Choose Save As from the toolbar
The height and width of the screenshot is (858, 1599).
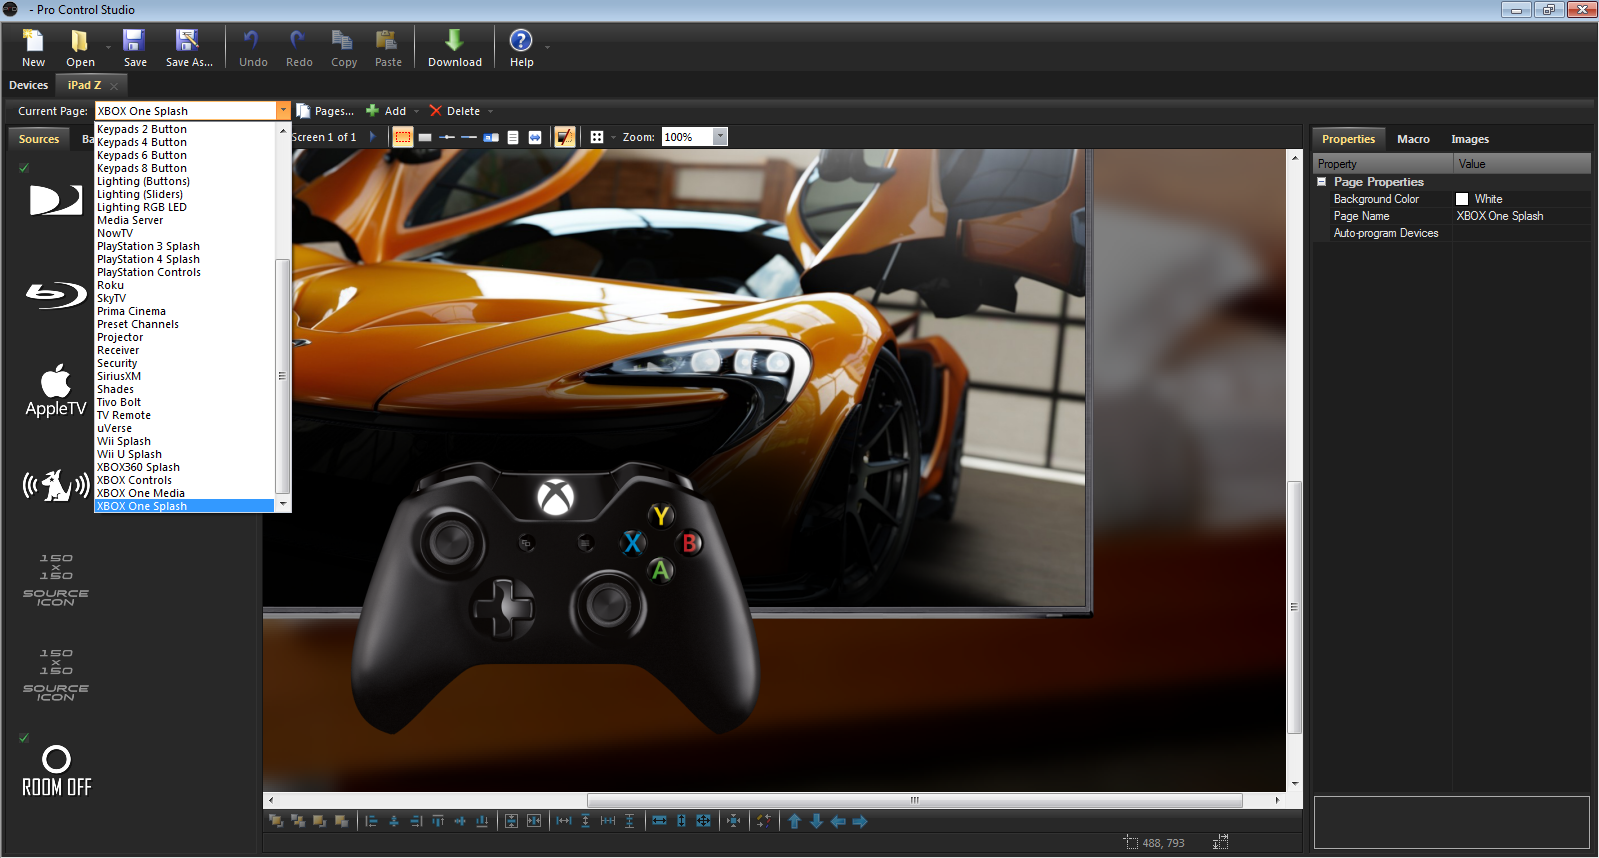(189, 47)
